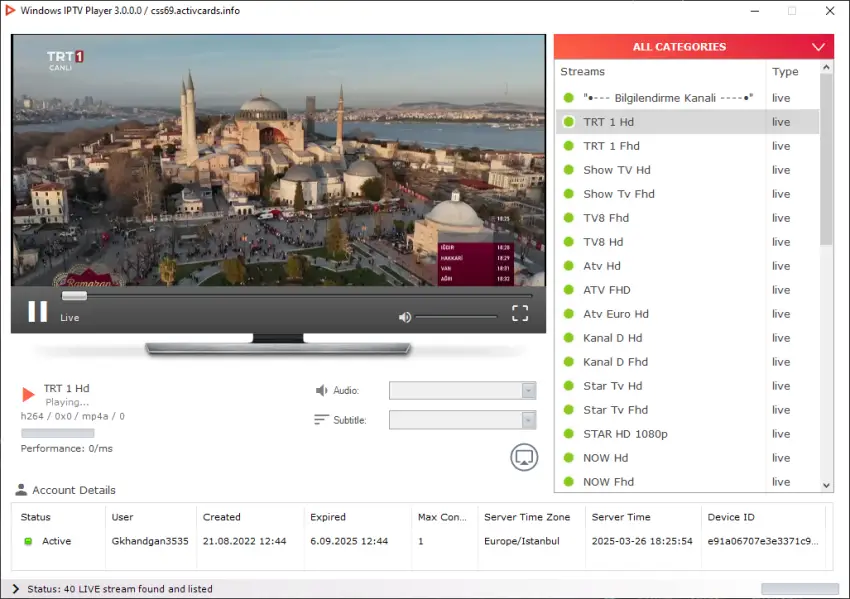Click green status dot for ATV FHD

pos(569,290)
